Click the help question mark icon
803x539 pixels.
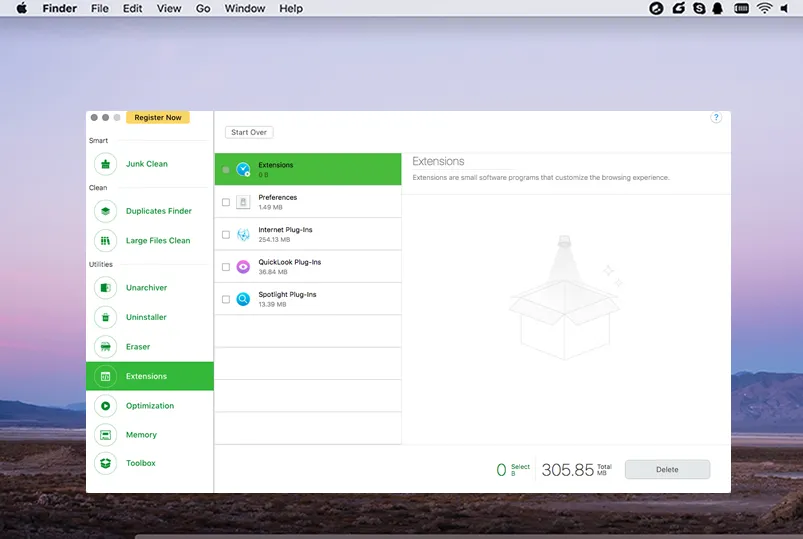[x=716, y=118]
